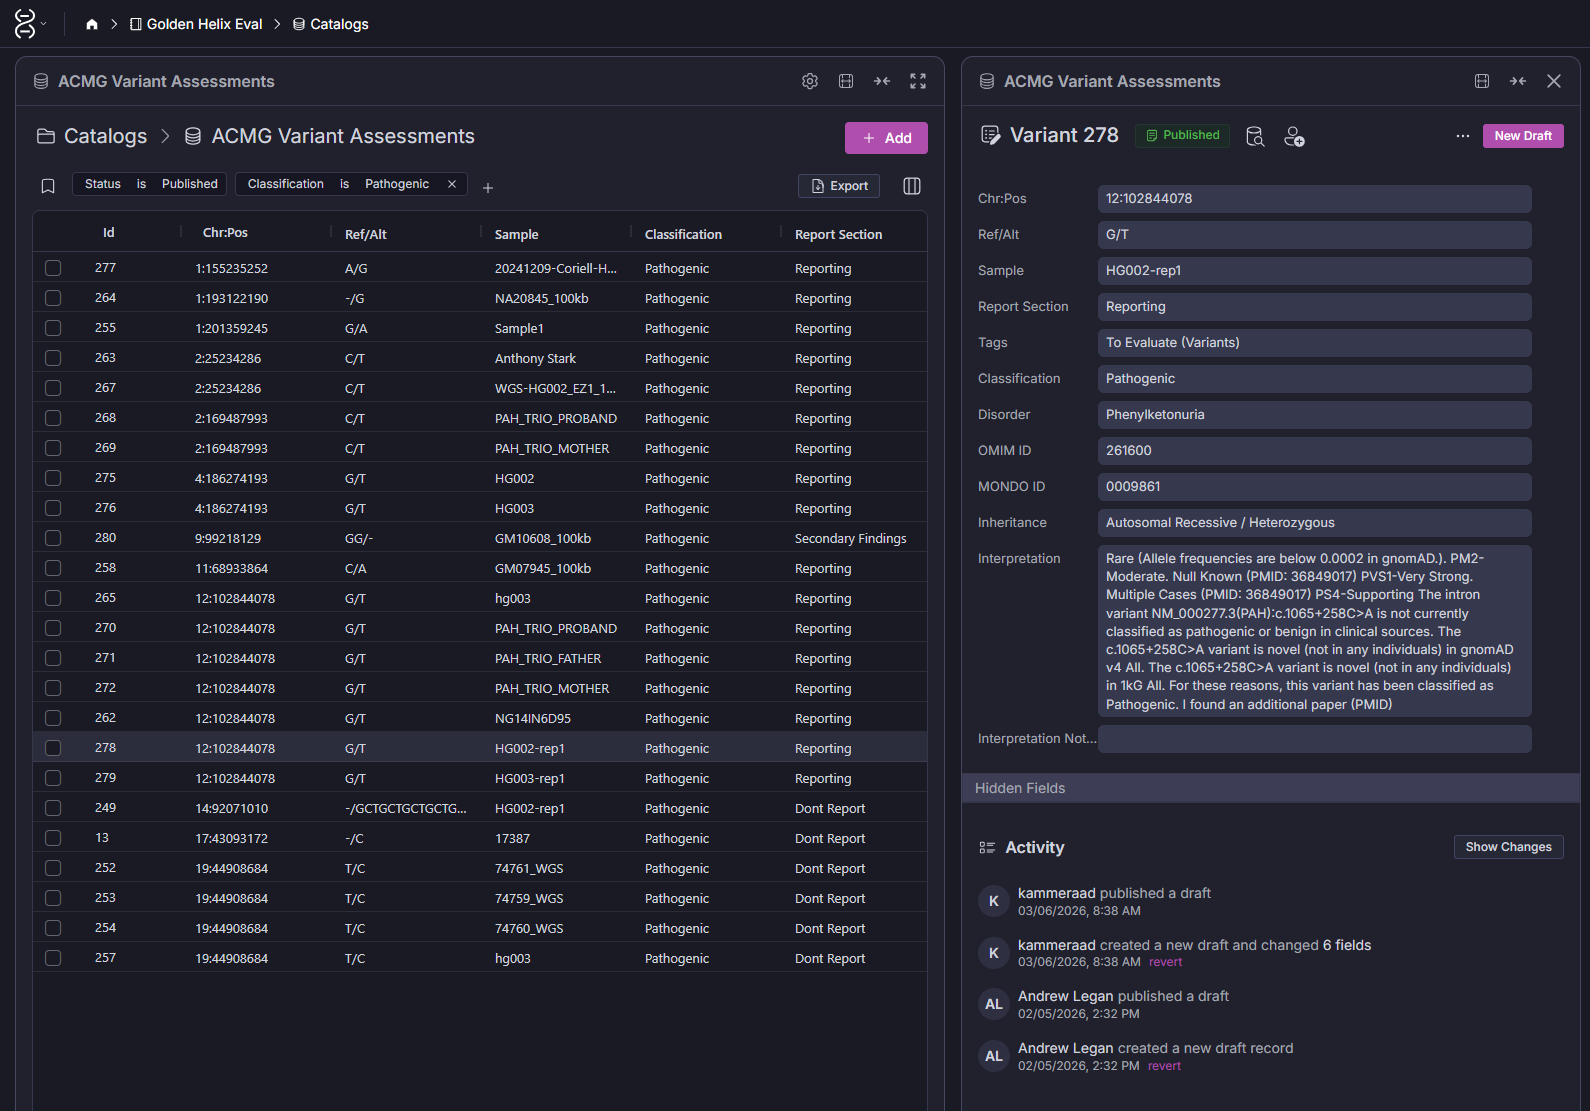Open settings gear in left panel header
The height and width of the screenshot is (1111, 1590).
coord(810,81)
